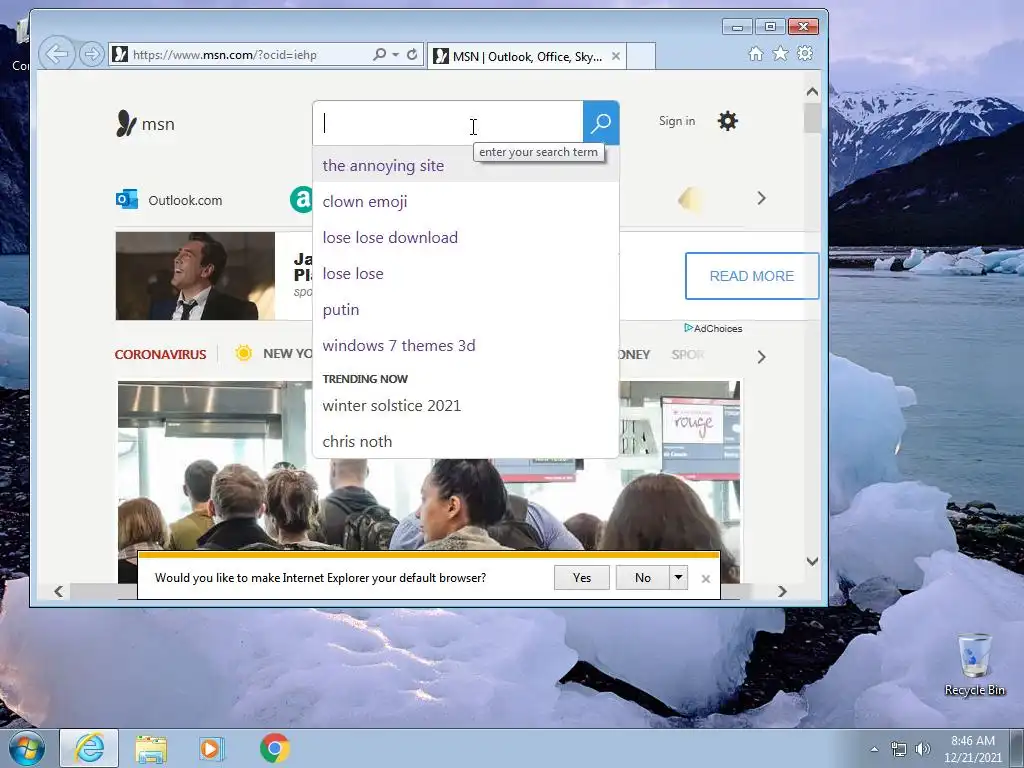Click Internet Explorer in the taskbar
This screenshot has height=768, width=1024.
tap(89, 748)
